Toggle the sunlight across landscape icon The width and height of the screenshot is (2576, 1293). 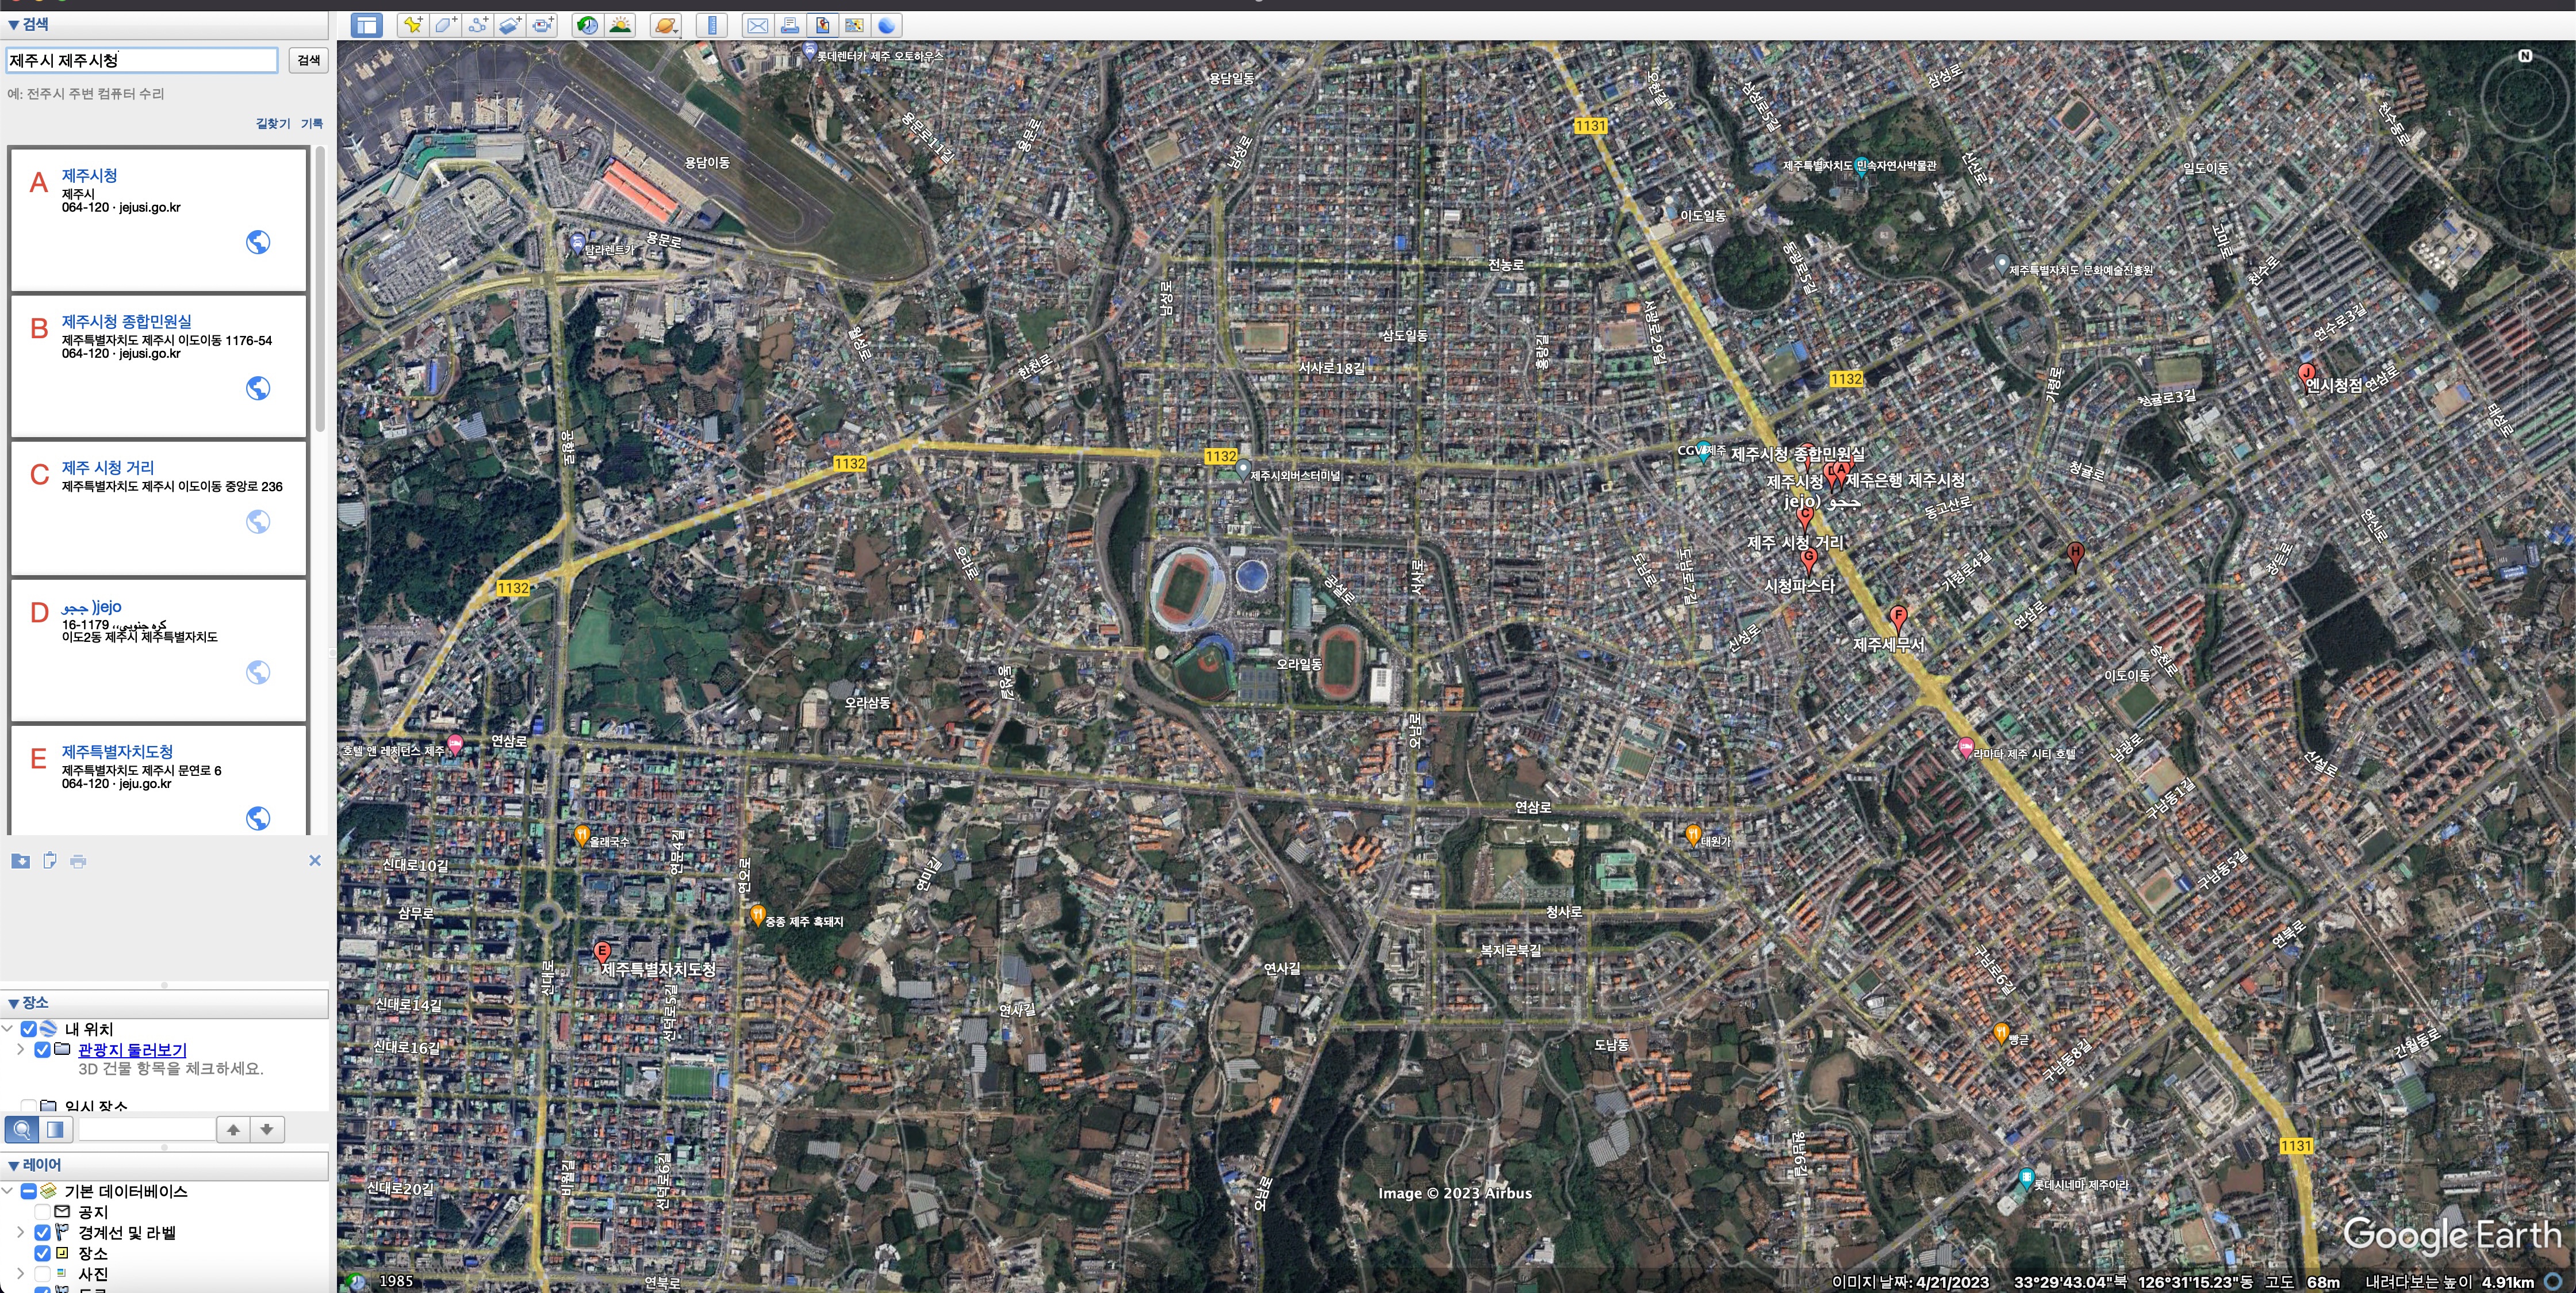pos(620,25)
